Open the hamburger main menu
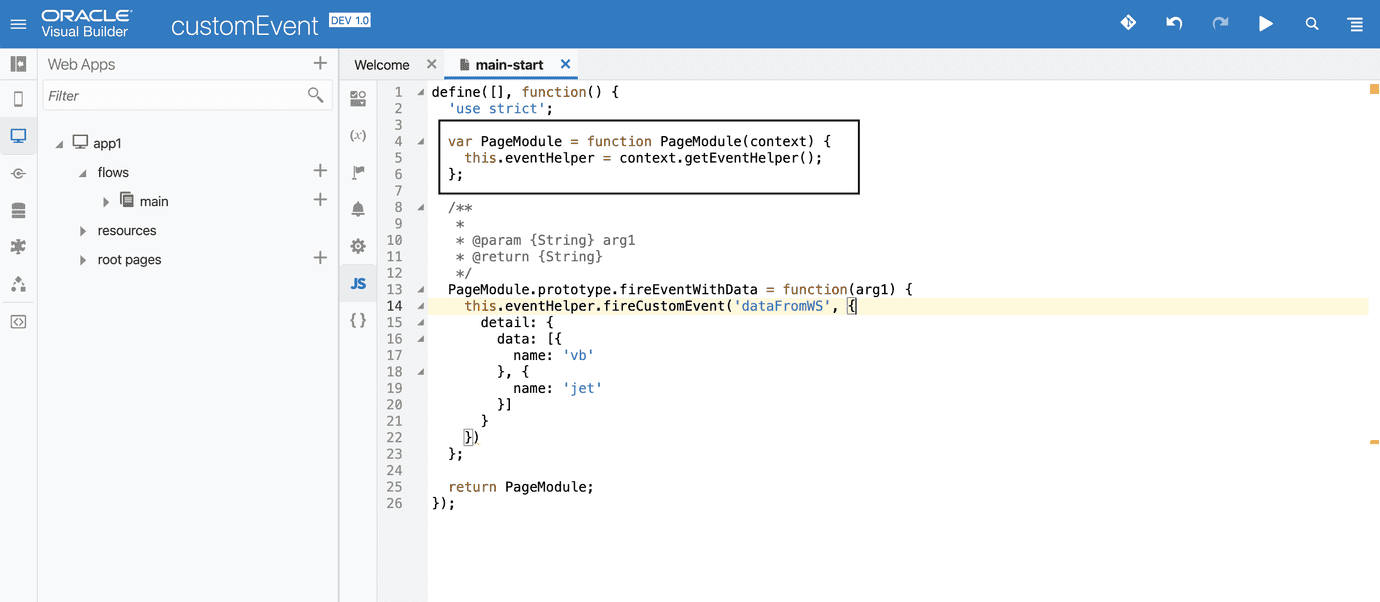Screen dimensions: 1380x602 (18, 24)
